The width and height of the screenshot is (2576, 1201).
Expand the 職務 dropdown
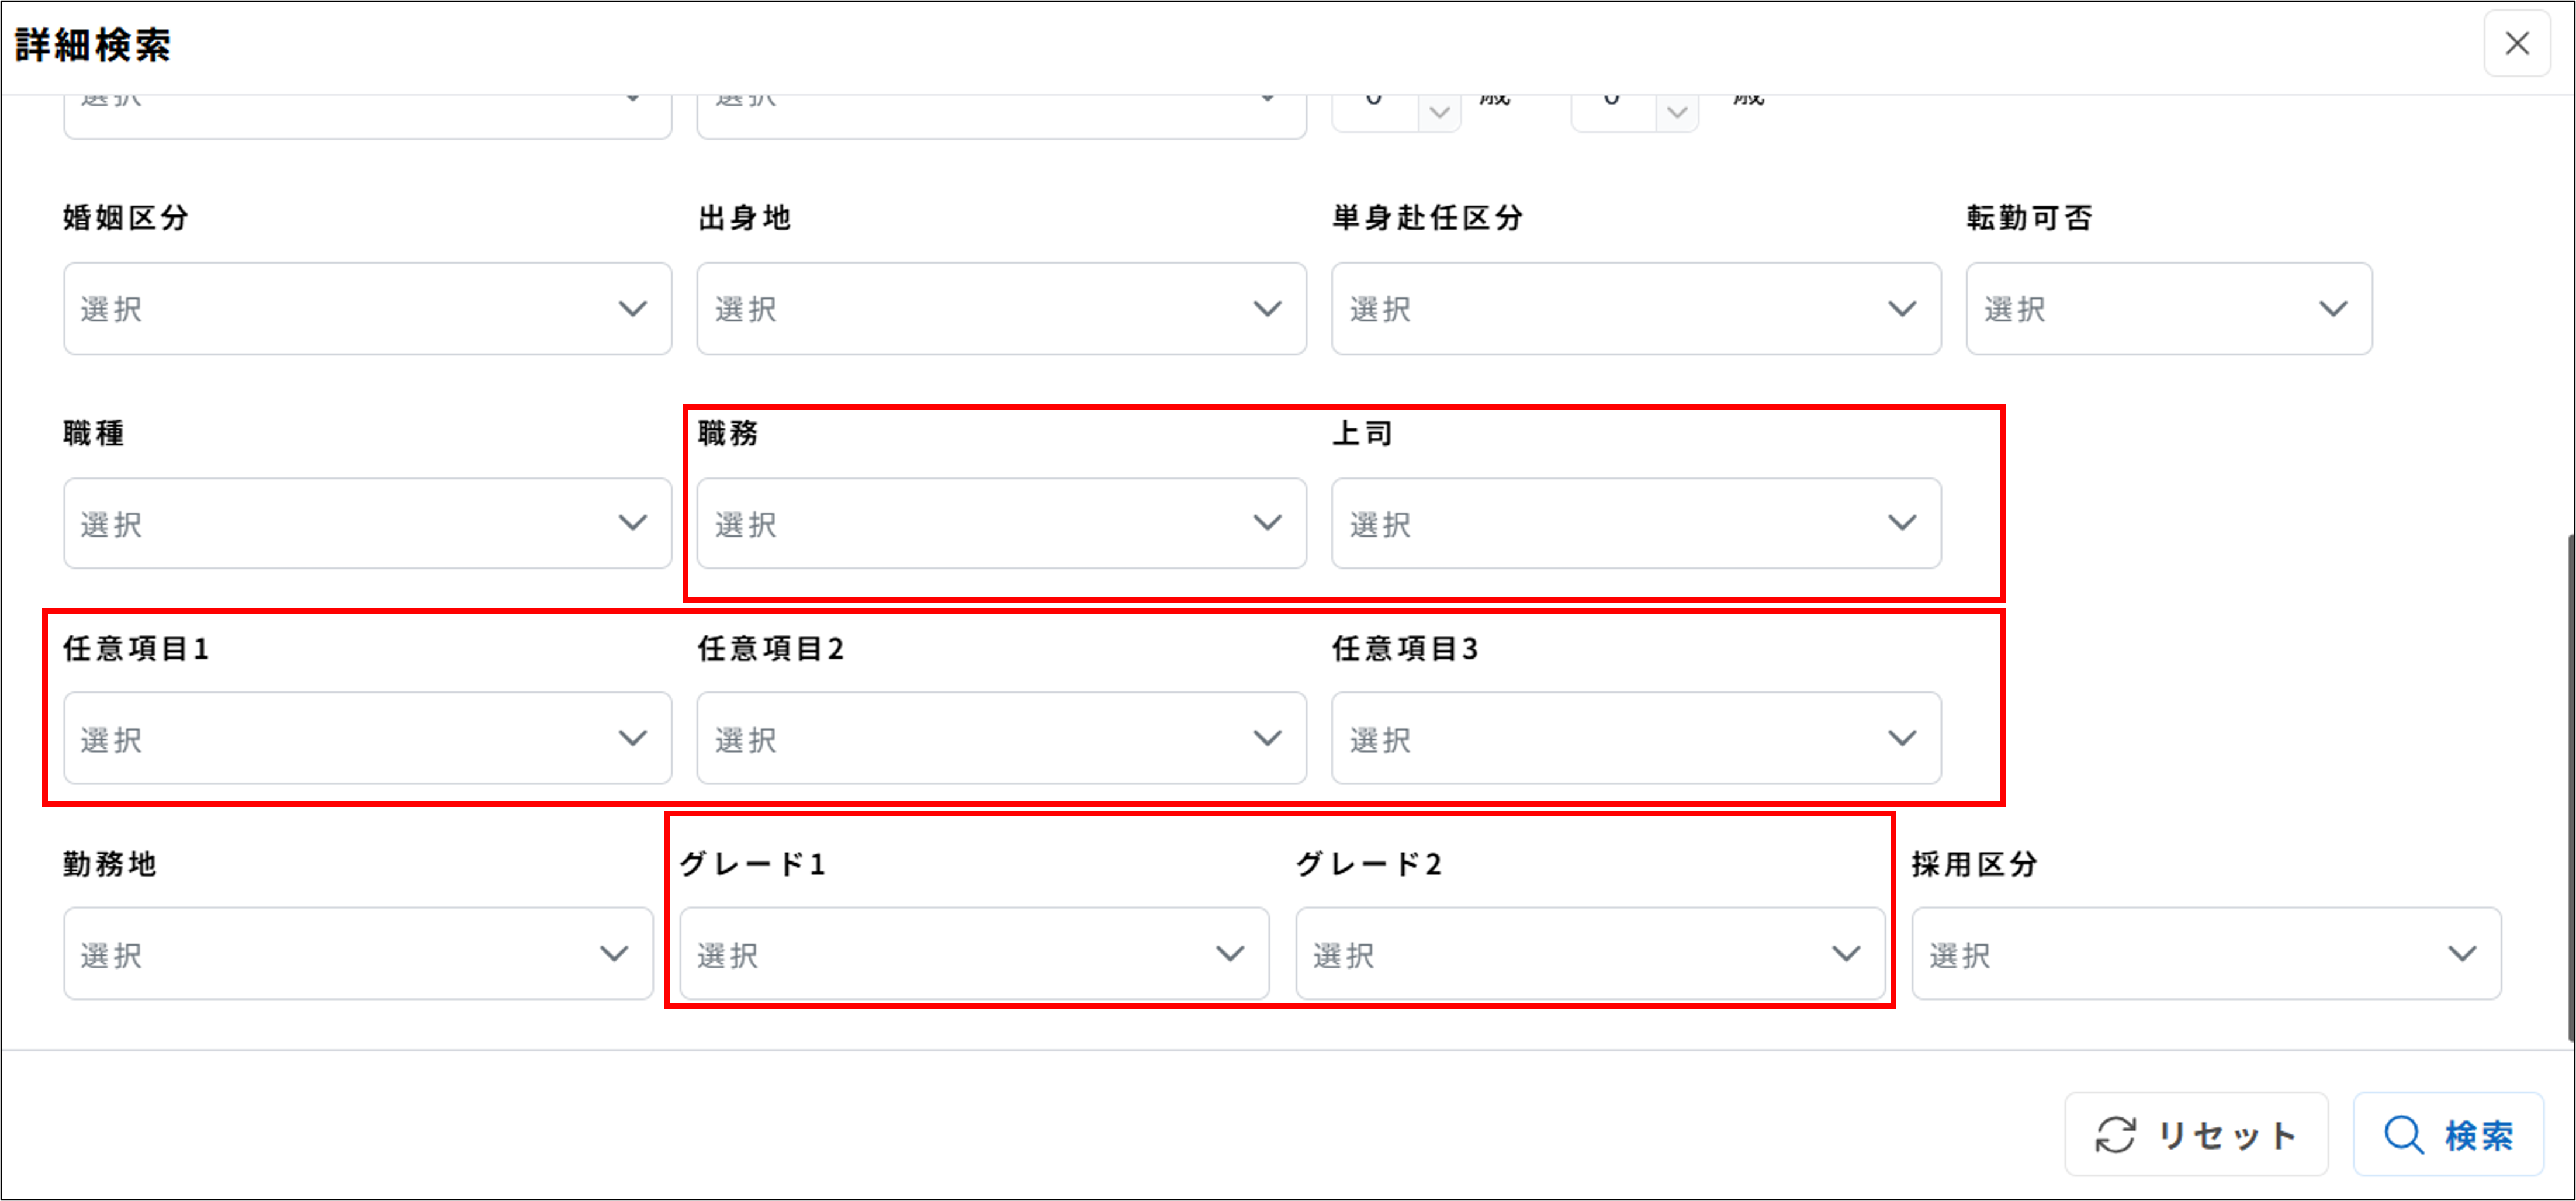point(1000,523)
